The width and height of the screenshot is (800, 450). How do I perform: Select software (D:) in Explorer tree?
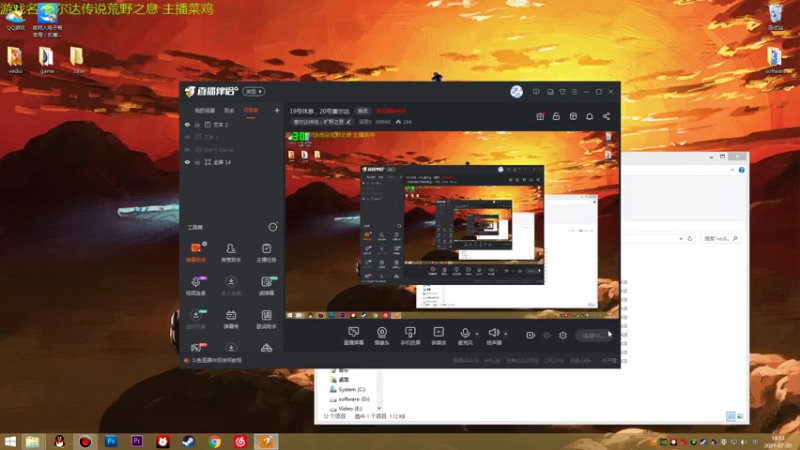pos(349,399)
